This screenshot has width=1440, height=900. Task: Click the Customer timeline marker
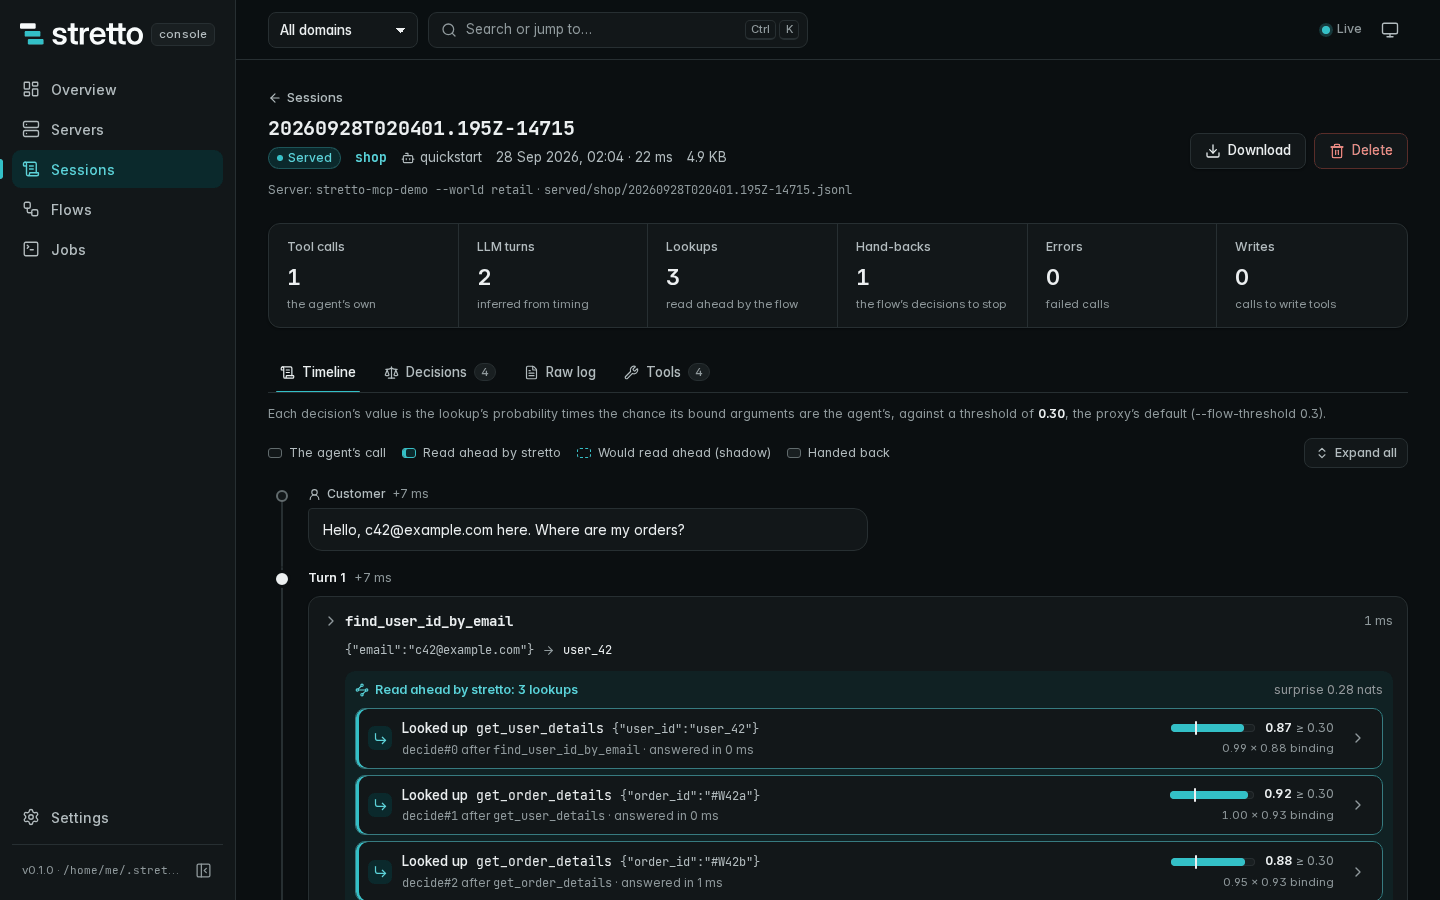282,496
